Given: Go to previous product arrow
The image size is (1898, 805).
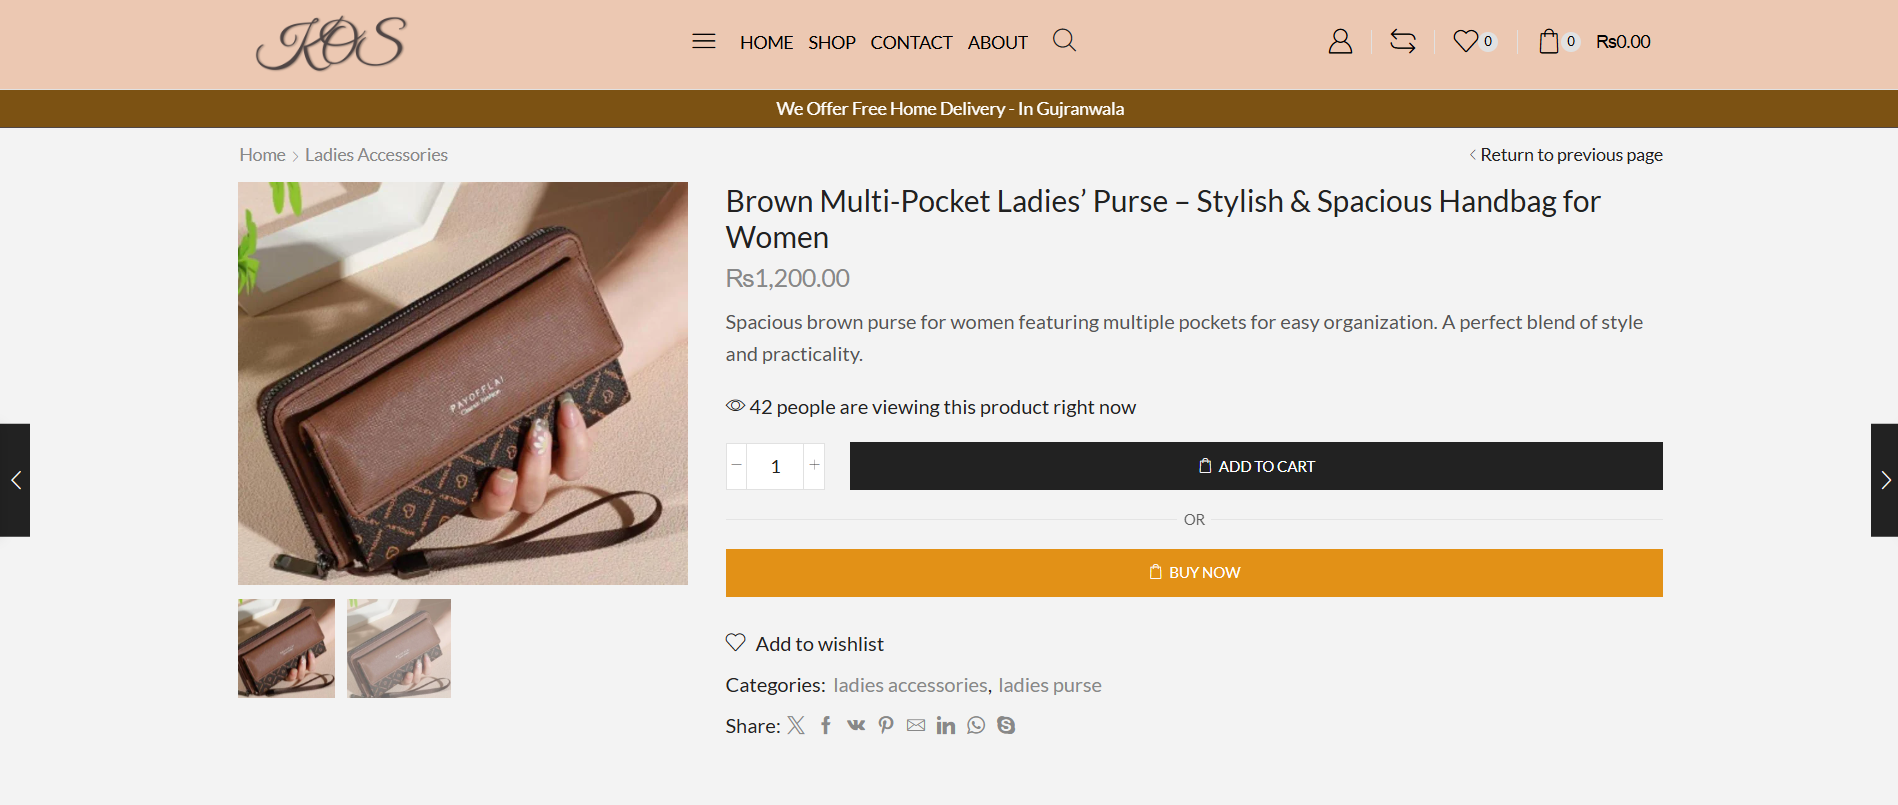Looking at the screenshot, I should 15,480.
